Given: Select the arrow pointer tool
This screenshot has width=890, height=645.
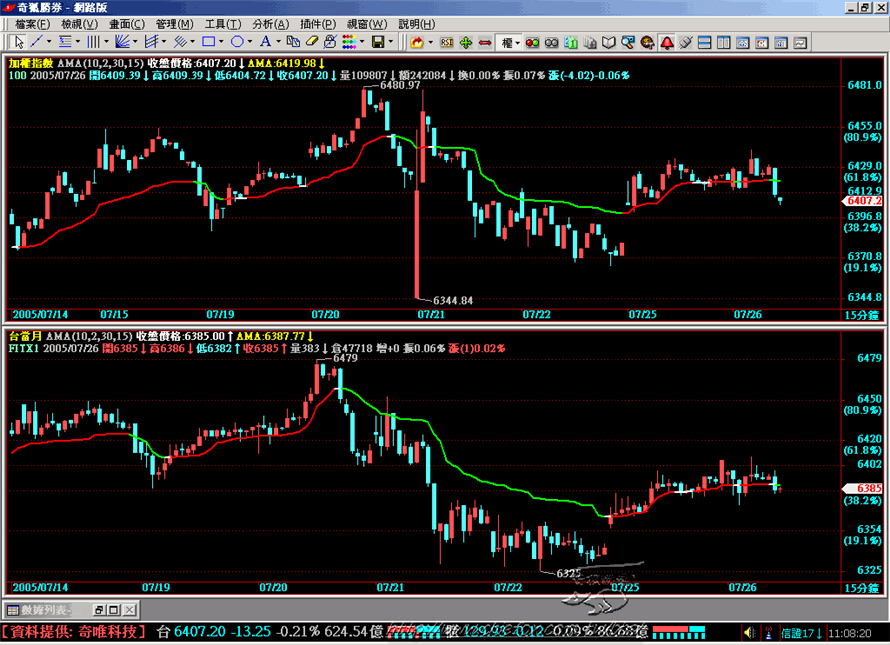Looking at the screenshot, I should point(17,42).
